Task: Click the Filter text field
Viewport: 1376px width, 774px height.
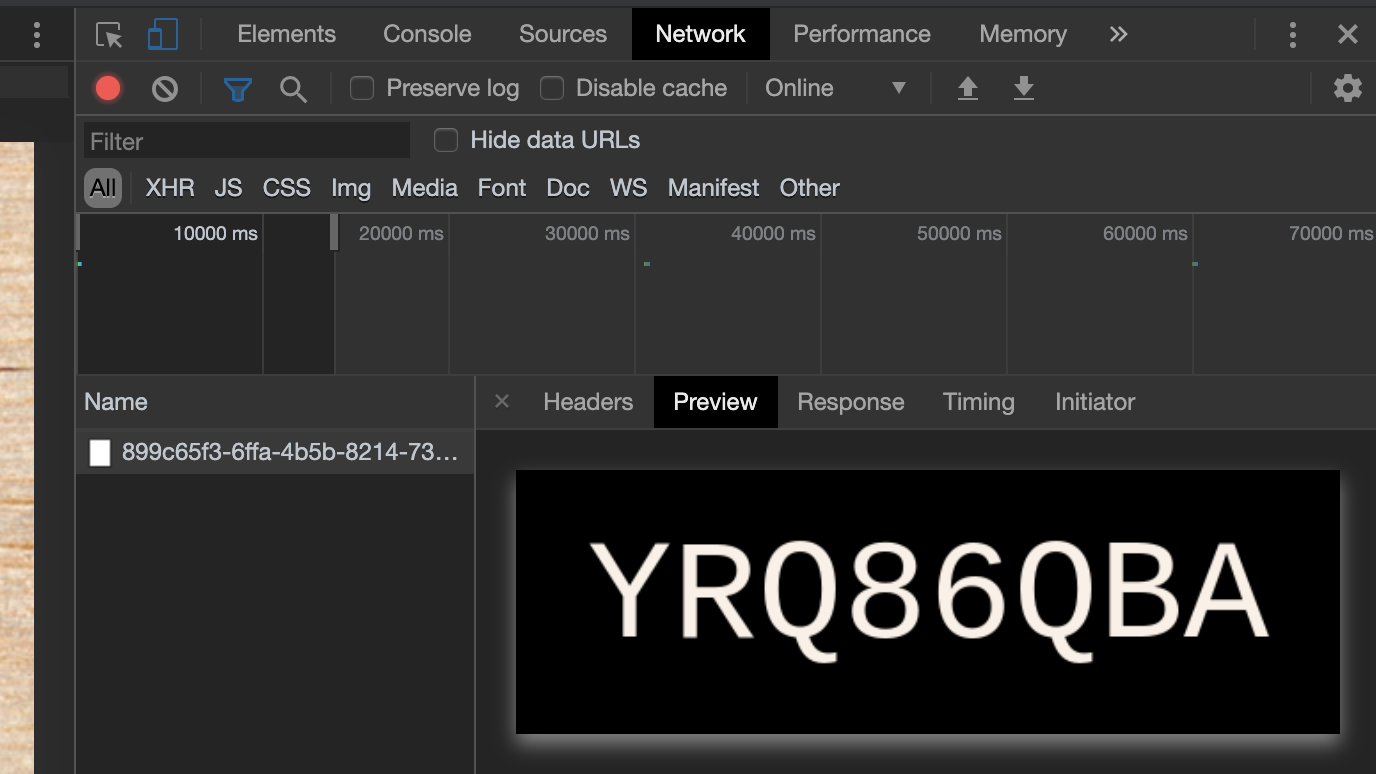Action: pos(247,141)
